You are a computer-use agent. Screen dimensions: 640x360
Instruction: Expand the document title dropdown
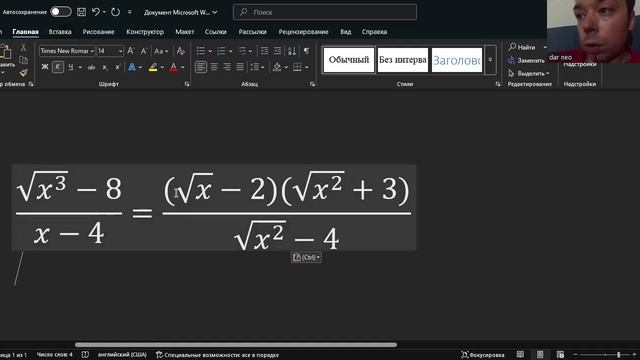[x=215, y=12]
